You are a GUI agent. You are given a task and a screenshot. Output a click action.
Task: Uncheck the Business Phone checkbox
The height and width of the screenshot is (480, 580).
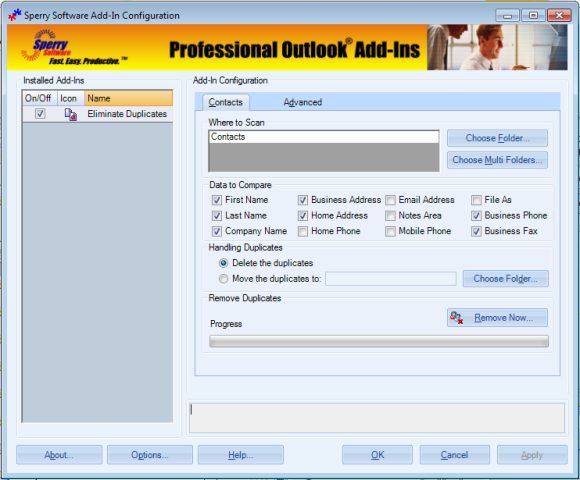[x=476, y=216]
